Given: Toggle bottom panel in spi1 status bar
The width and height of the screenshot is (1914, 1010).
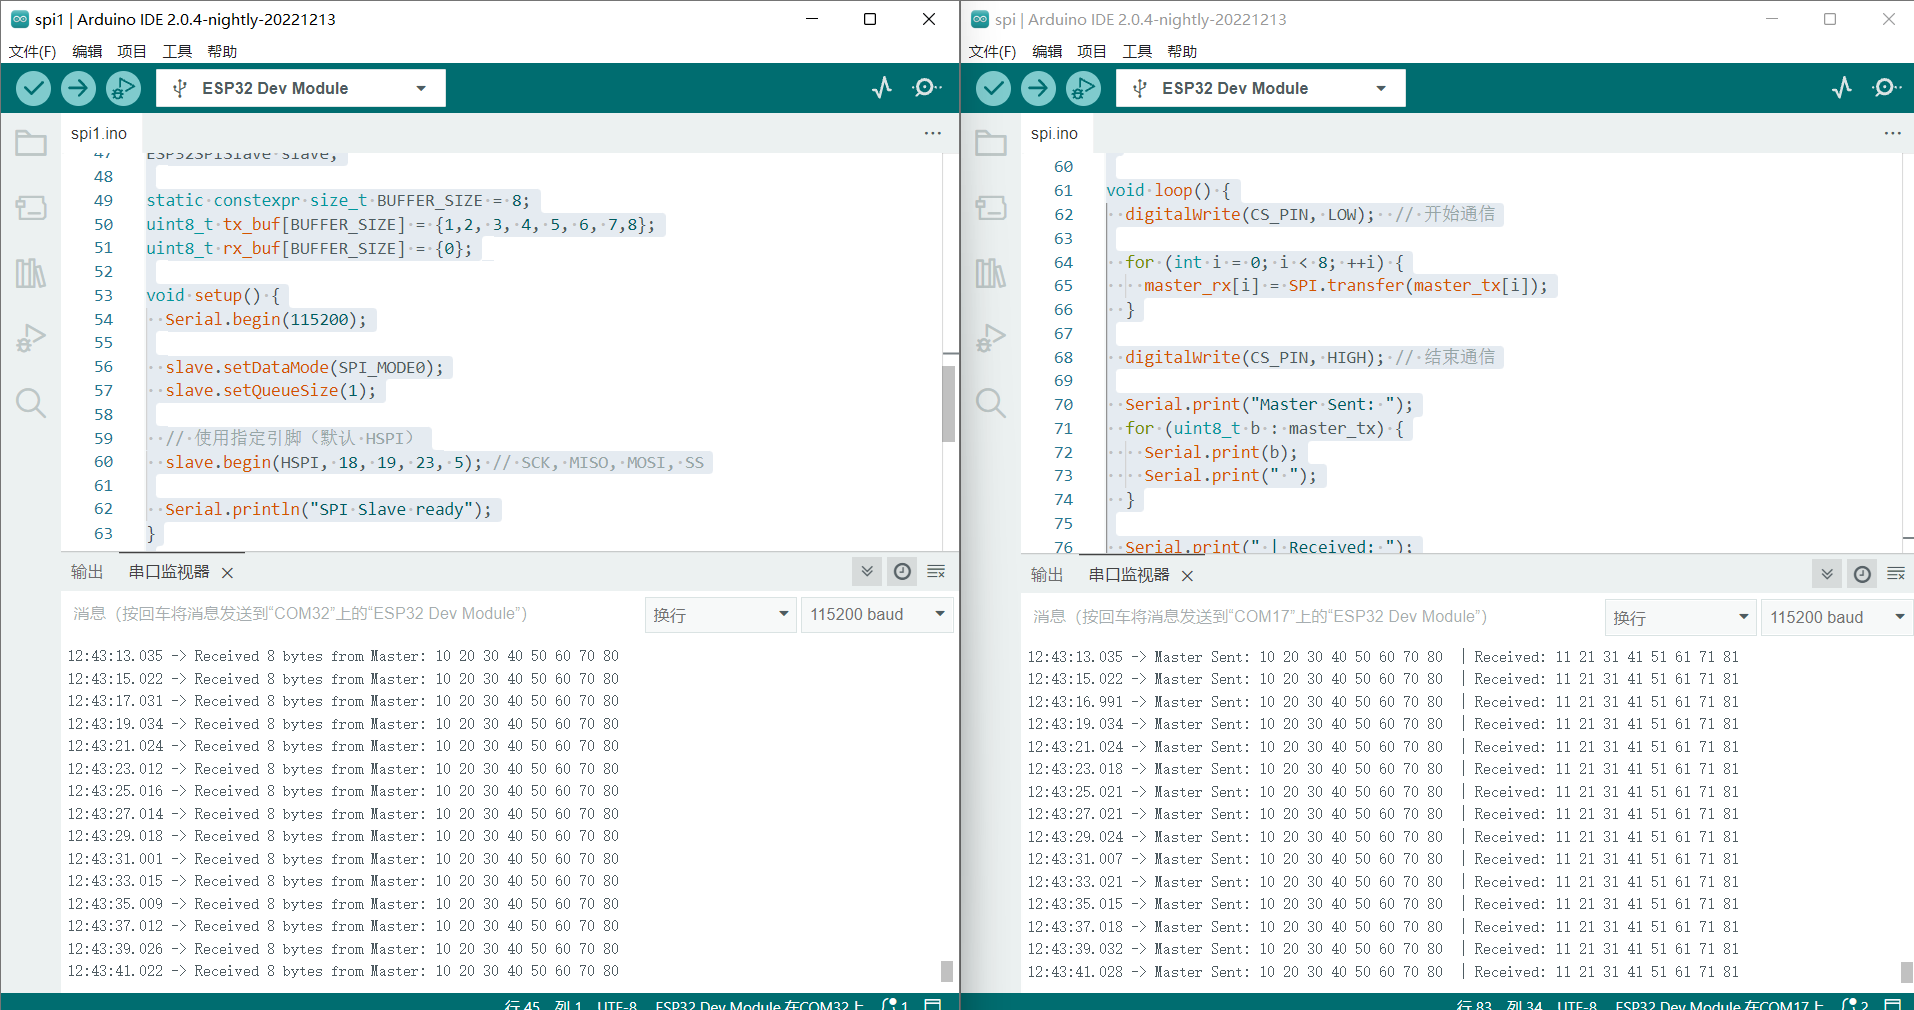Looking at the screenshot, I should point(933,1003).
